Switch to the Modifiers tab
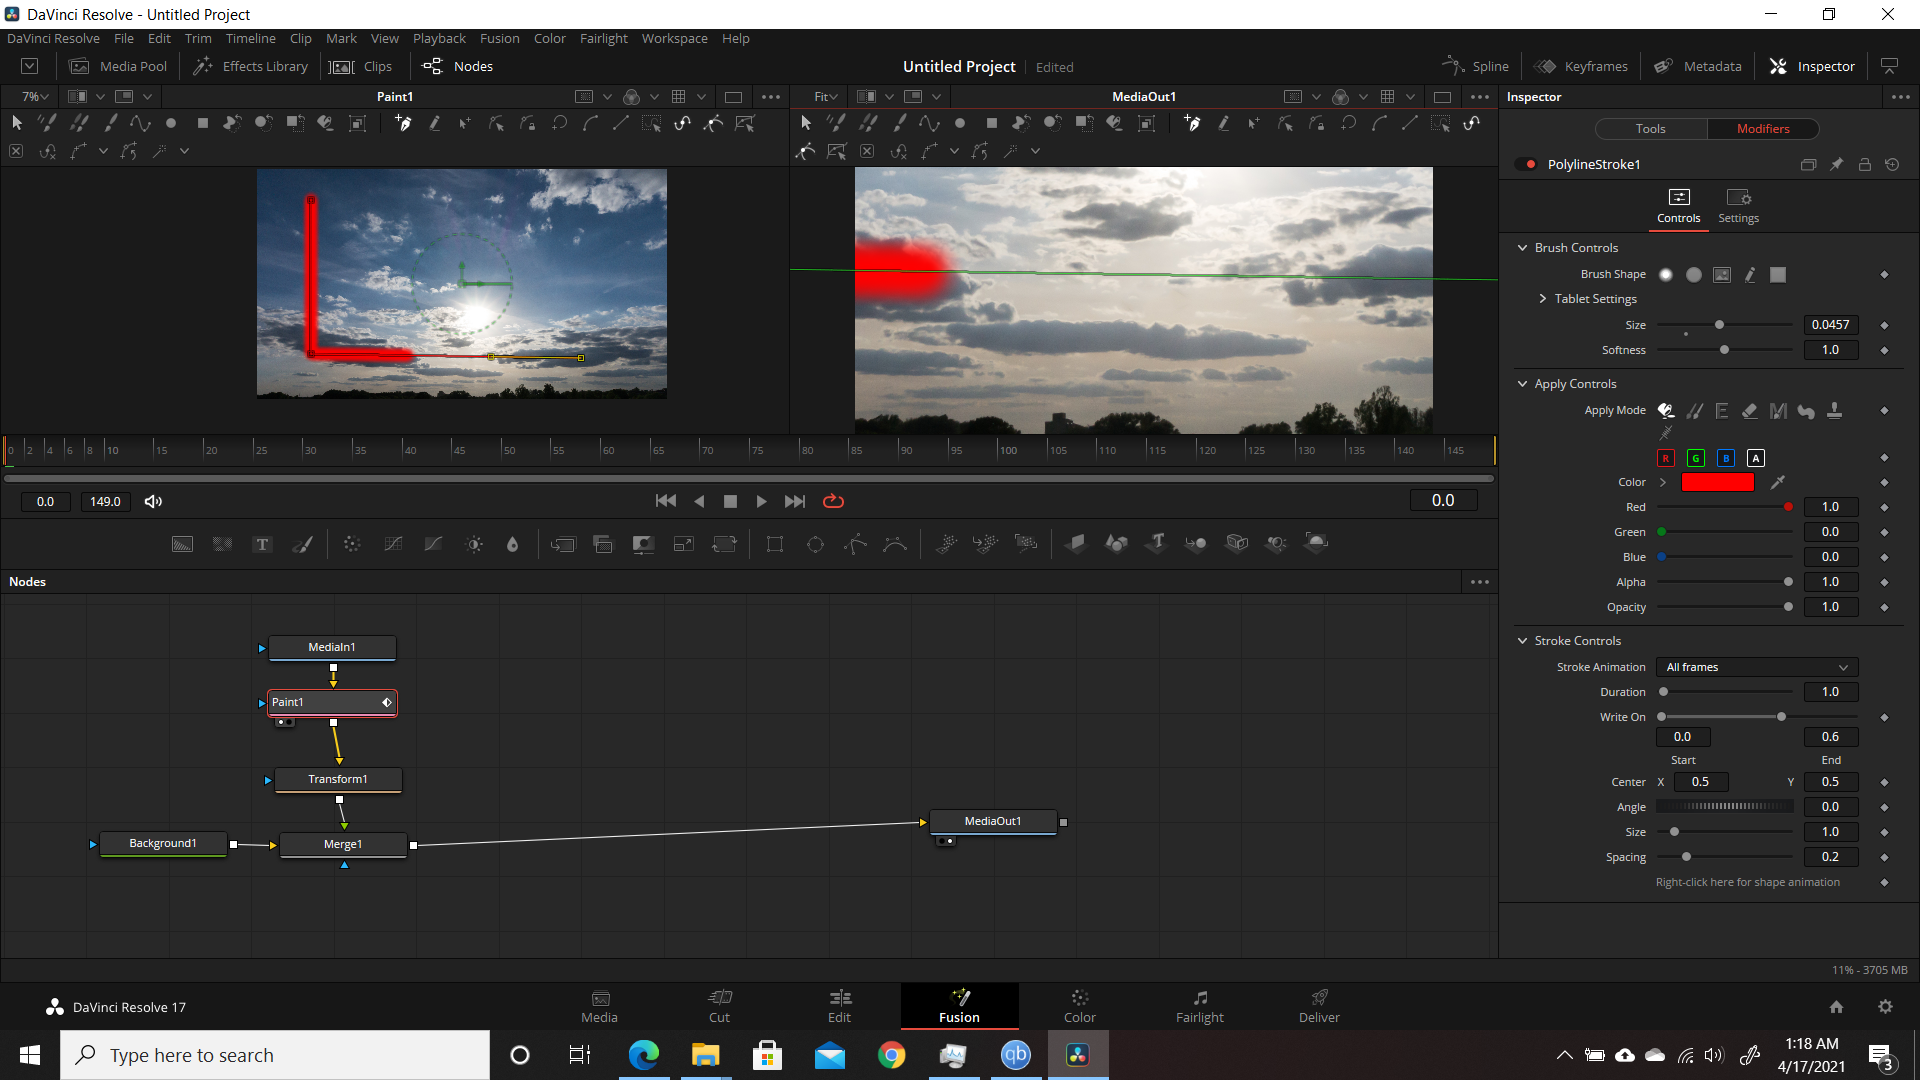1920x1080 pixels. 1763,129
